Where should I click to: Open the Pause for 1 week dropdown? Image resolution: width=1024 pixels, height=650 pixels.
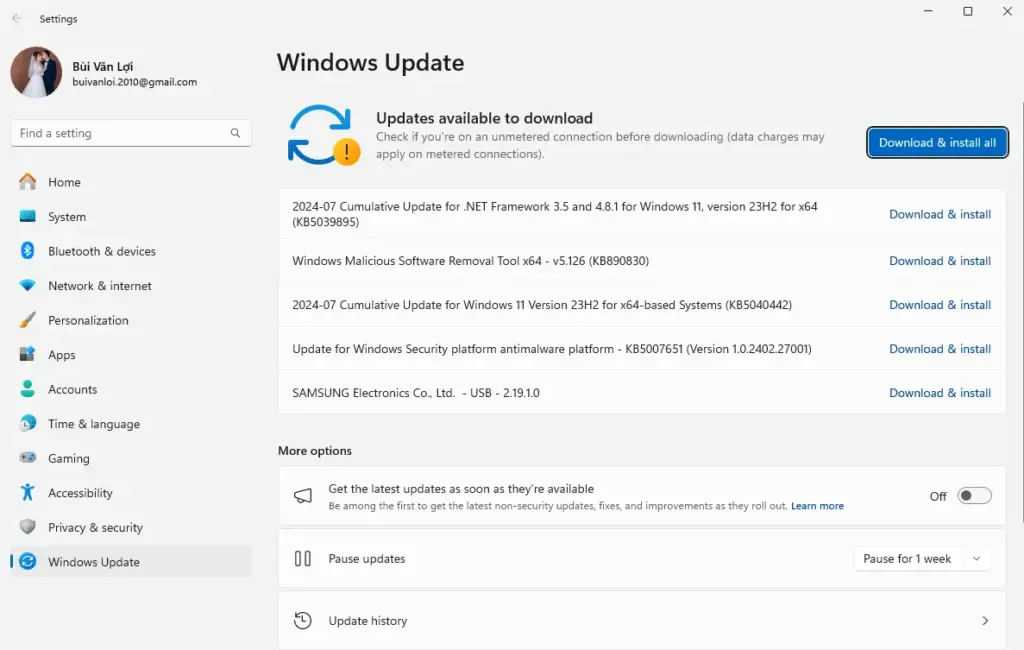click(x=920, y=559)
